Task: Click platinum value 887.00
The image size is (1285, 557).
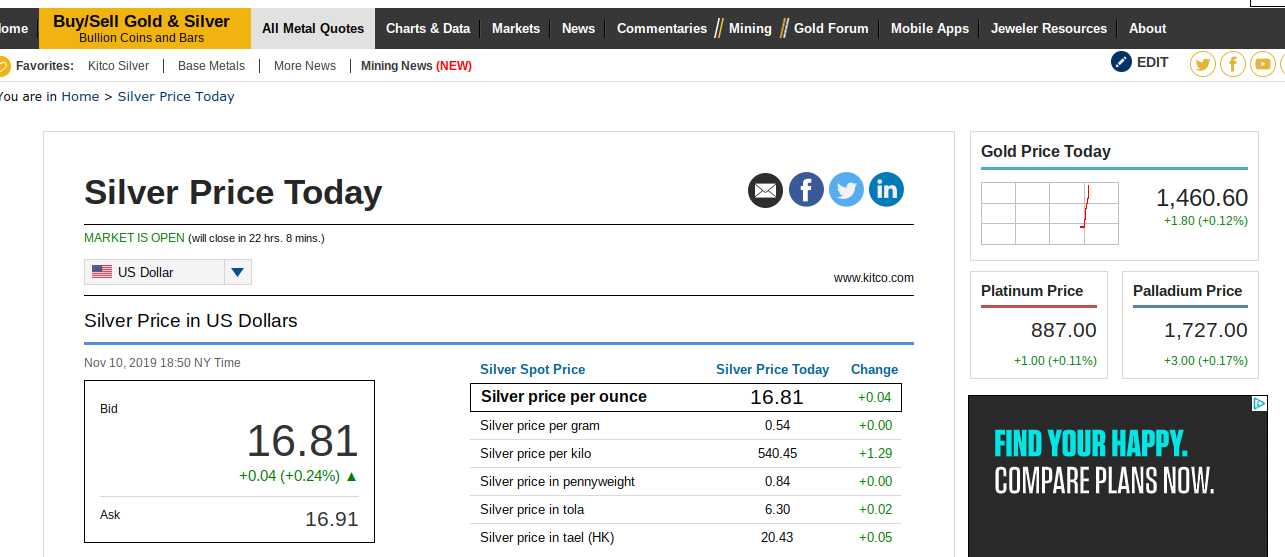Action: (1064, 330)
